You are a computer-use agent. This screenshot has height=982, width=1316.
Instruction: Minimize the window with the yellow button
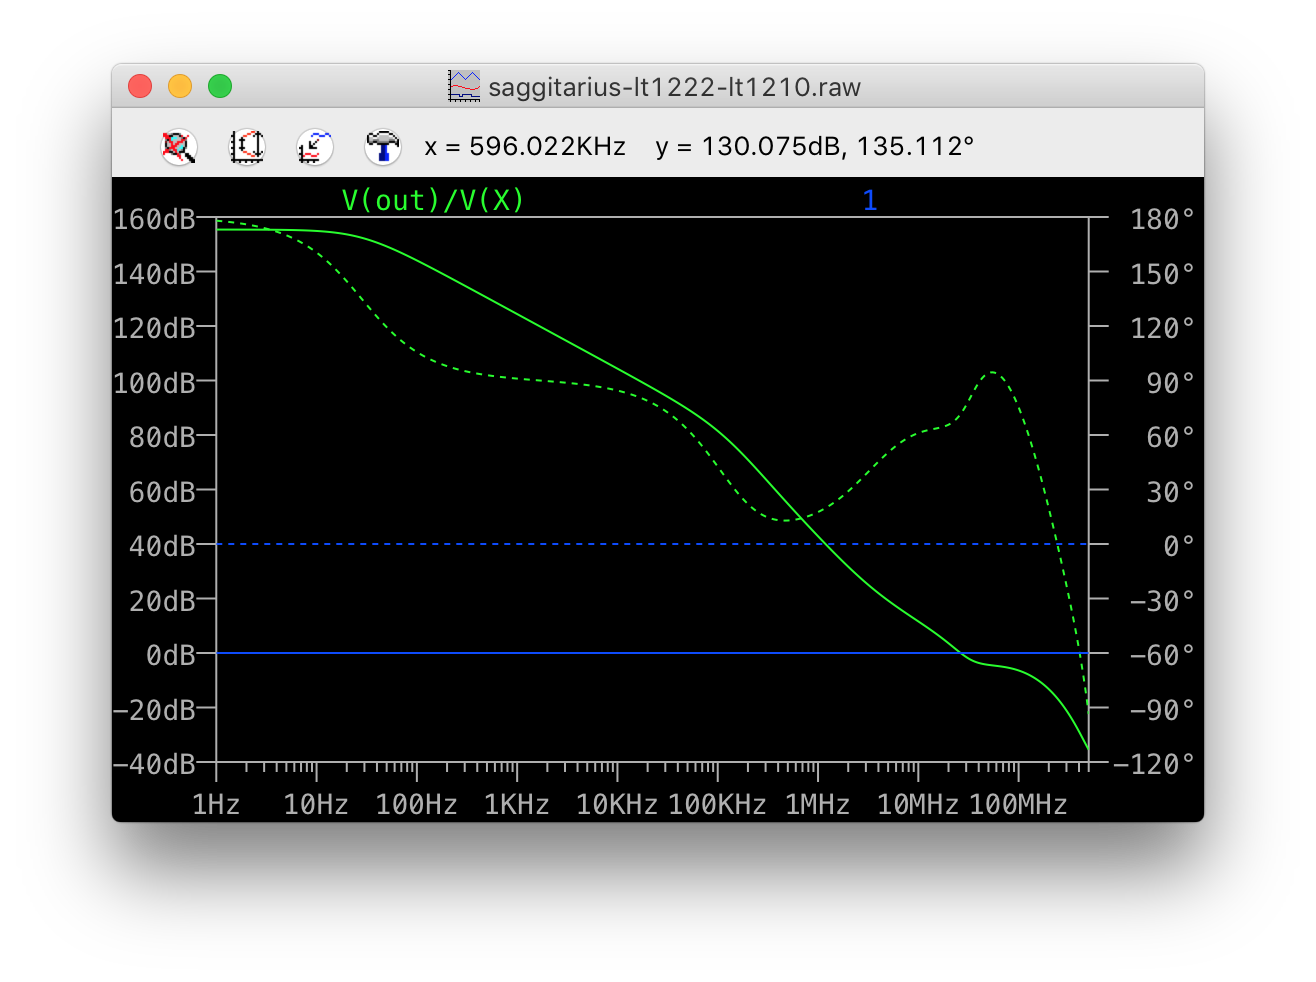[180, 87]
